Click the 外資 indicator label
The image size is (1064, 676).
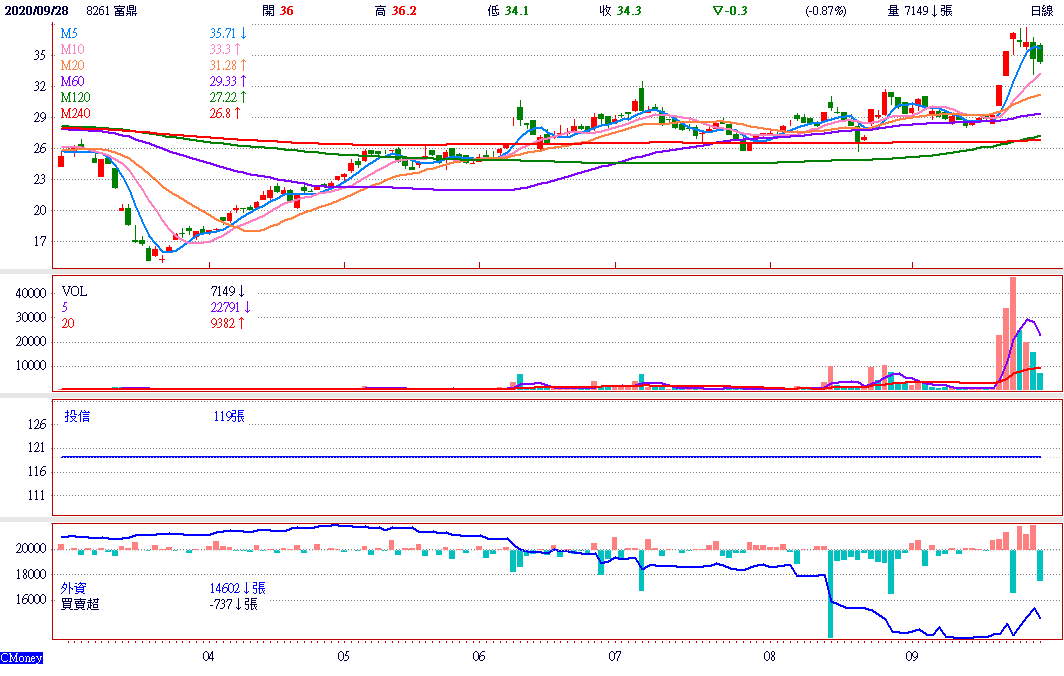click(74, 588)
